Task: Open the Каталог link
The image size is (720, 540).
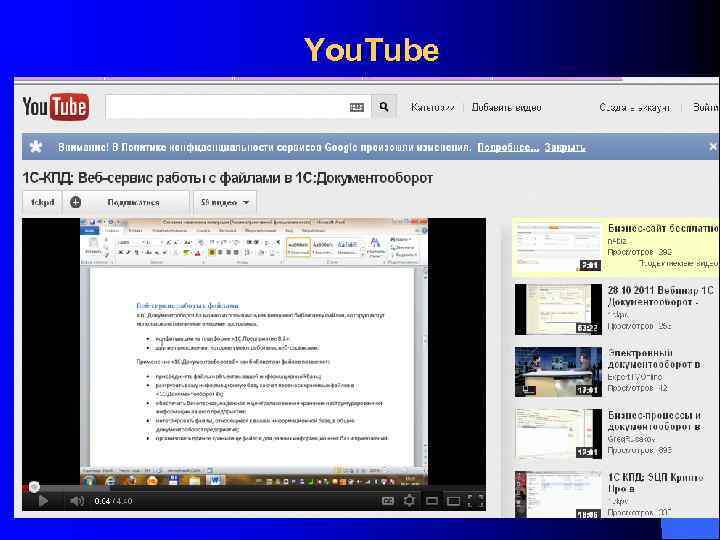Action: 433,107
